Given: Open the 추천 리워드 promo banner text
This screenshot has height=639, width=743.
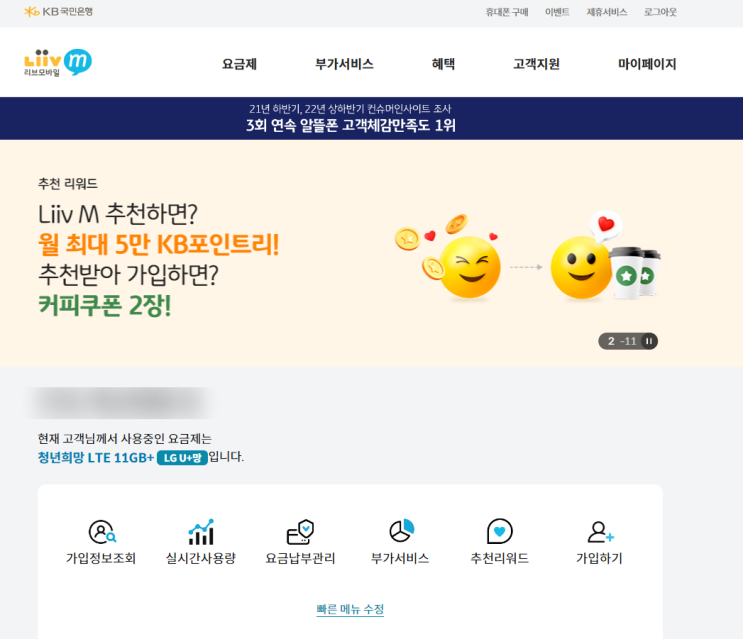Looking at the screenshot, I should (68, 184).
